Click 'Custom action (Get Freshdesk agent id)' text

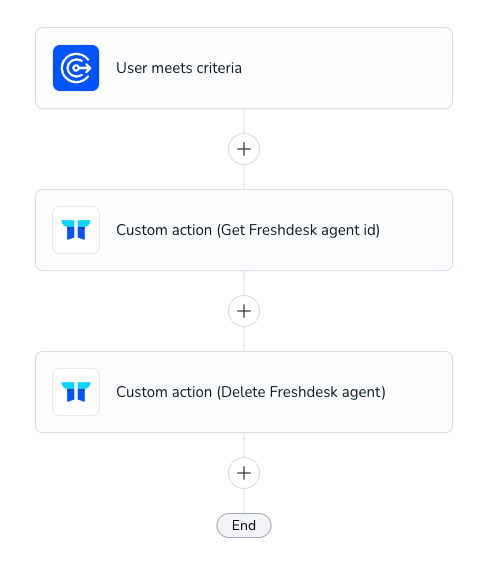[x=248, y=230]
